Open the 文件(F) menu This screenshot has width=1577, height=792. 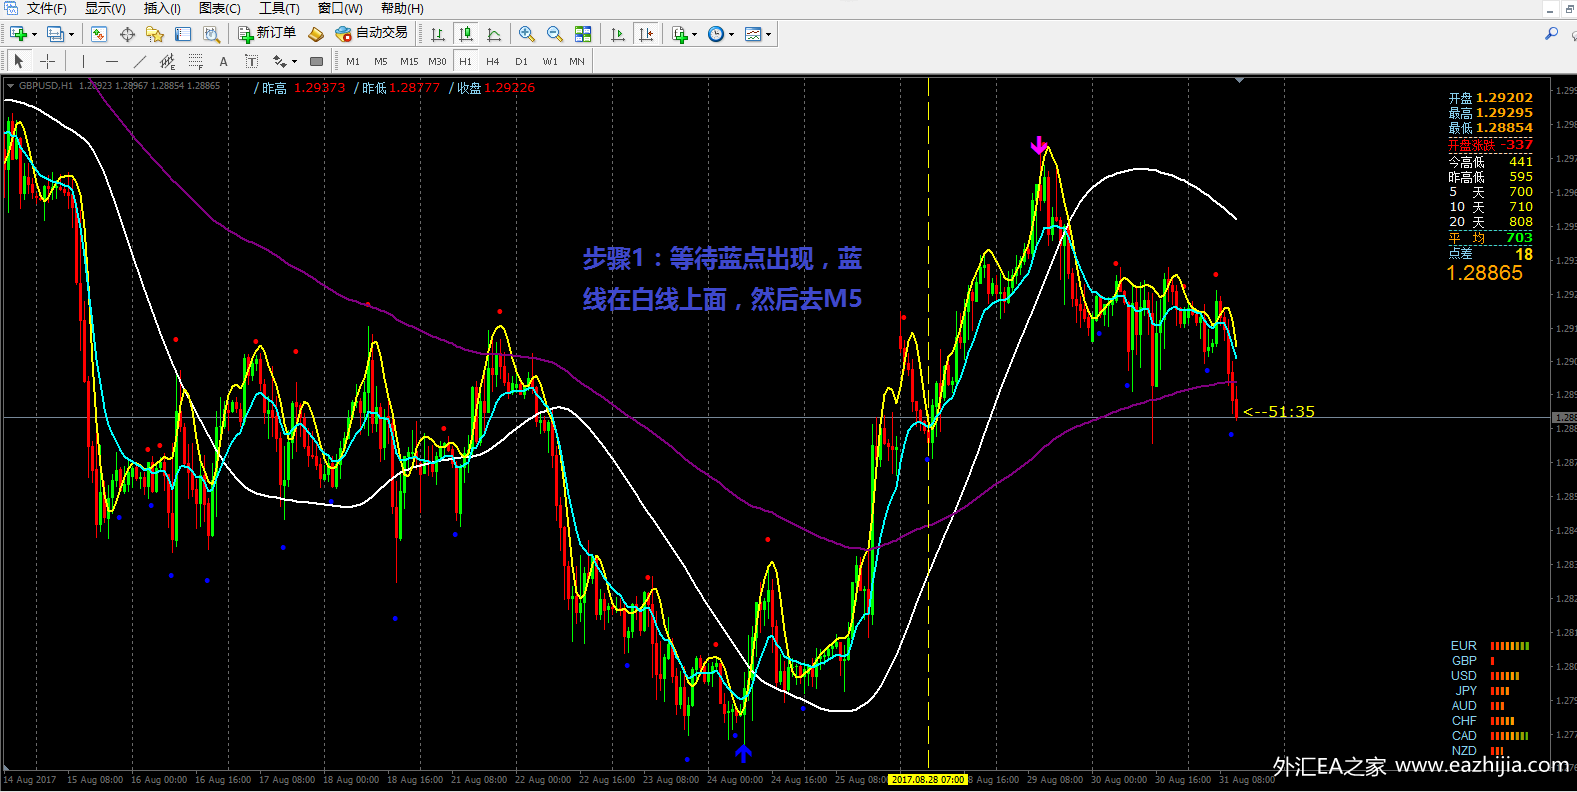point(46,8)
